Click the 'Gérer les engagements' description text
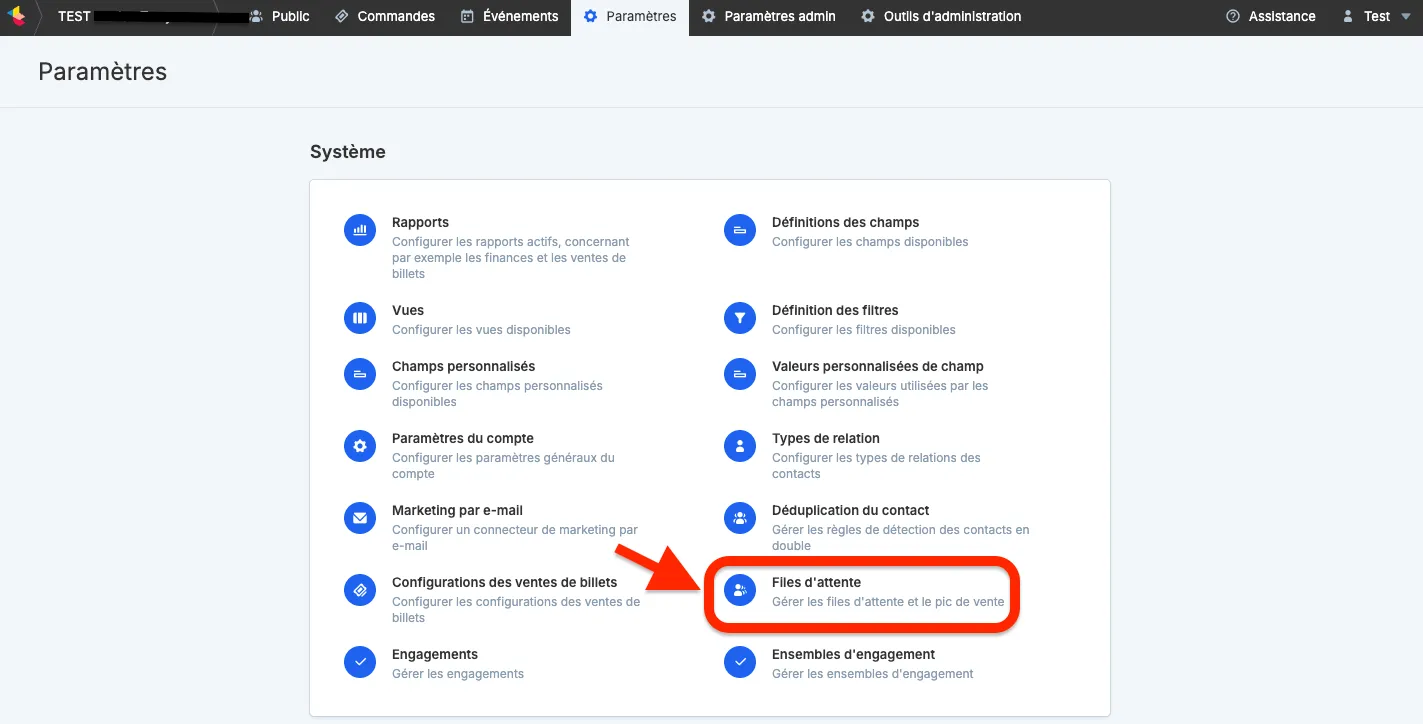 tap(458, 674)
